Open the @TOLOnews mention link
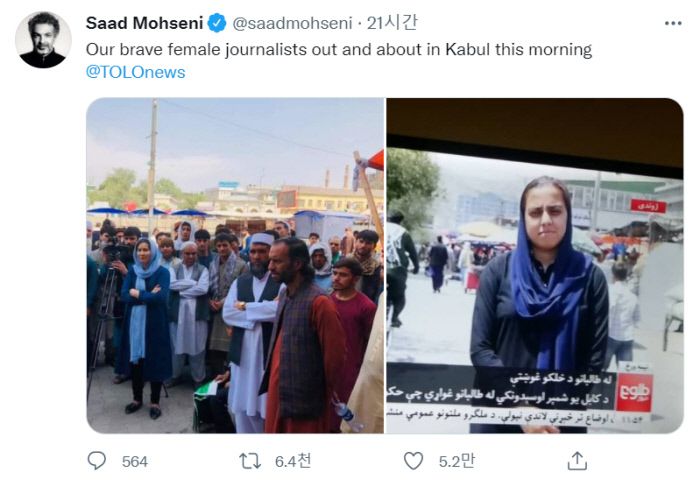Image resolution: width=700 pixels, height=486 pixels. (135, 72)
